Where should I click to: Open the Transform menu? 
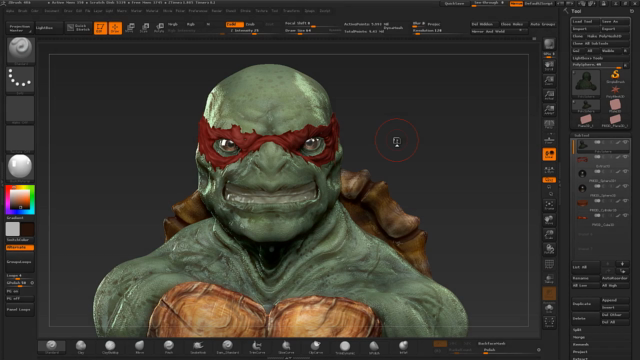(291, 11)
